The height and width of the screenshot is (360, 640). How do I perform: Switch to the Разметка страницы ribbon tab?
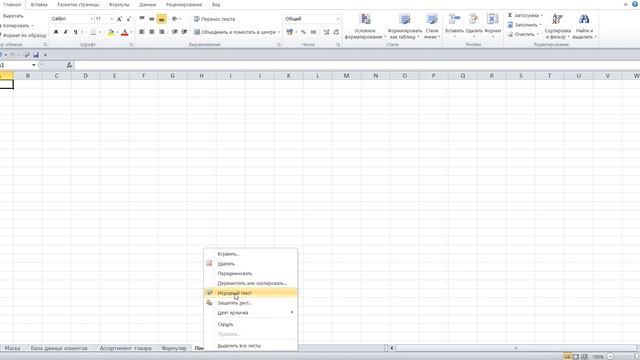(x=78, y=4)
